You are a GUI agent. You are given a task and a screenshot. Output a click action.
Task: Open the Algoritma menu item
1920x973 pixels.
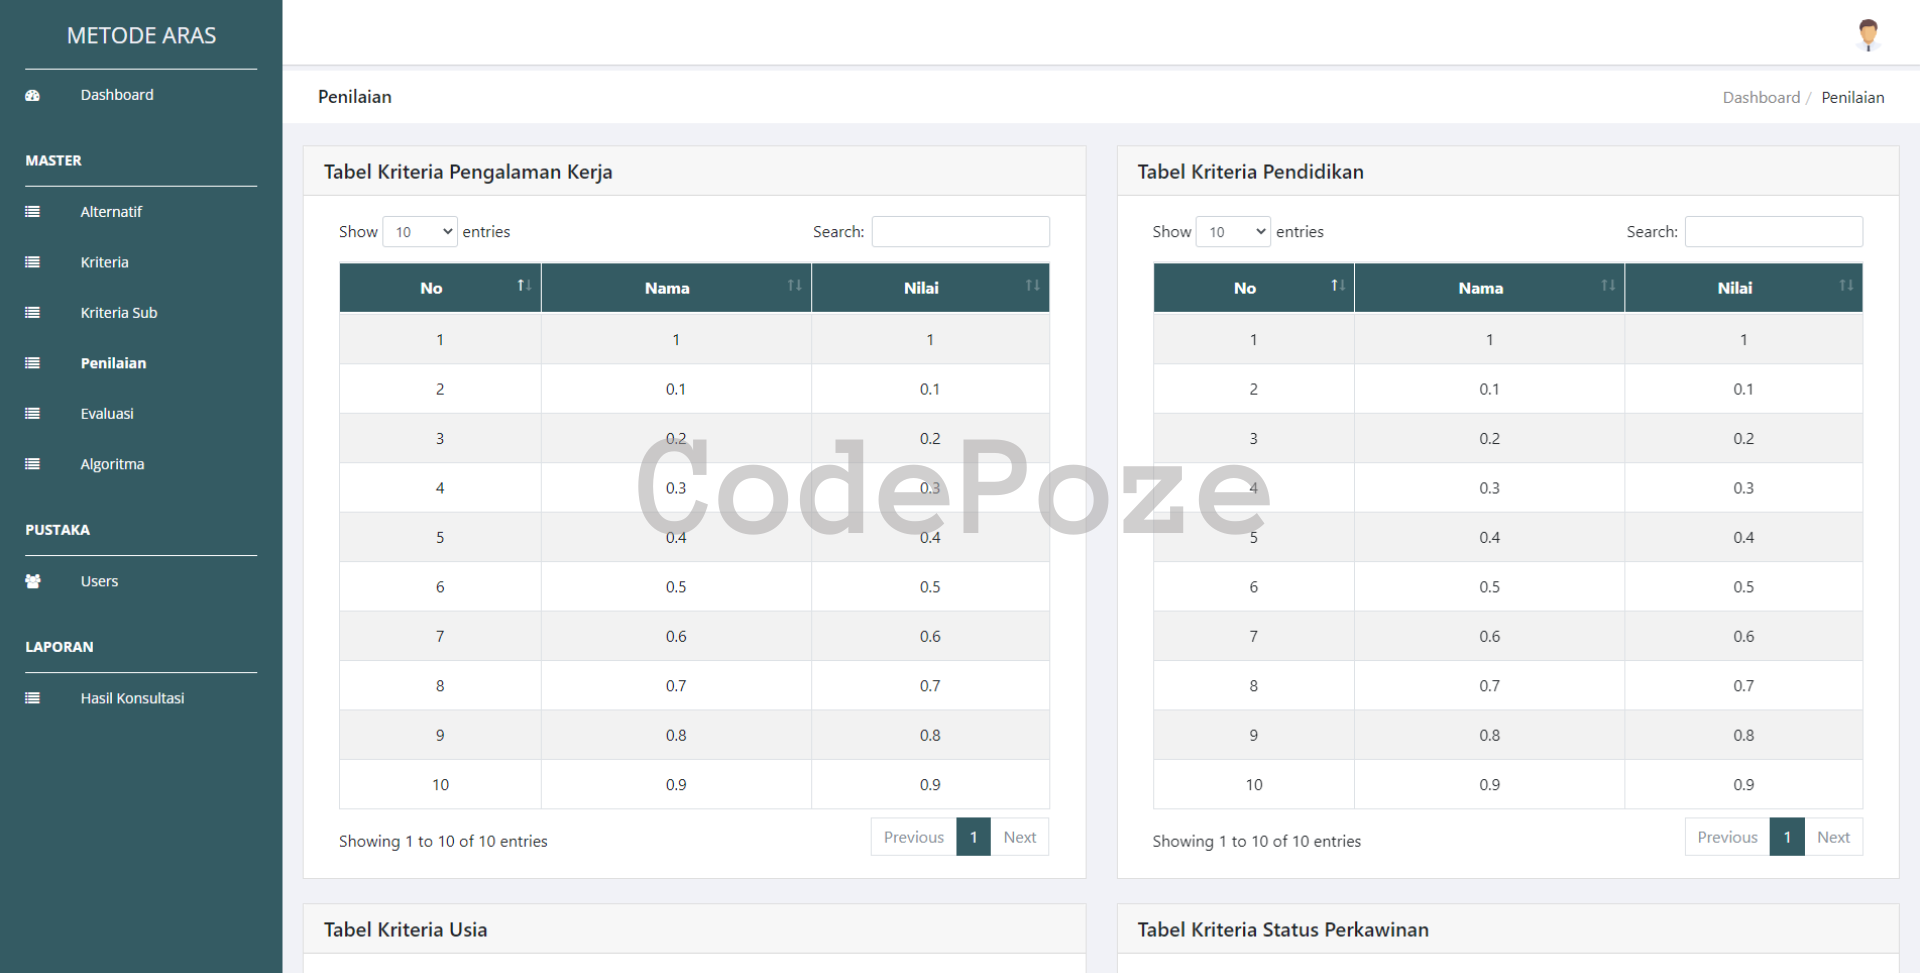tap(112, 464)
